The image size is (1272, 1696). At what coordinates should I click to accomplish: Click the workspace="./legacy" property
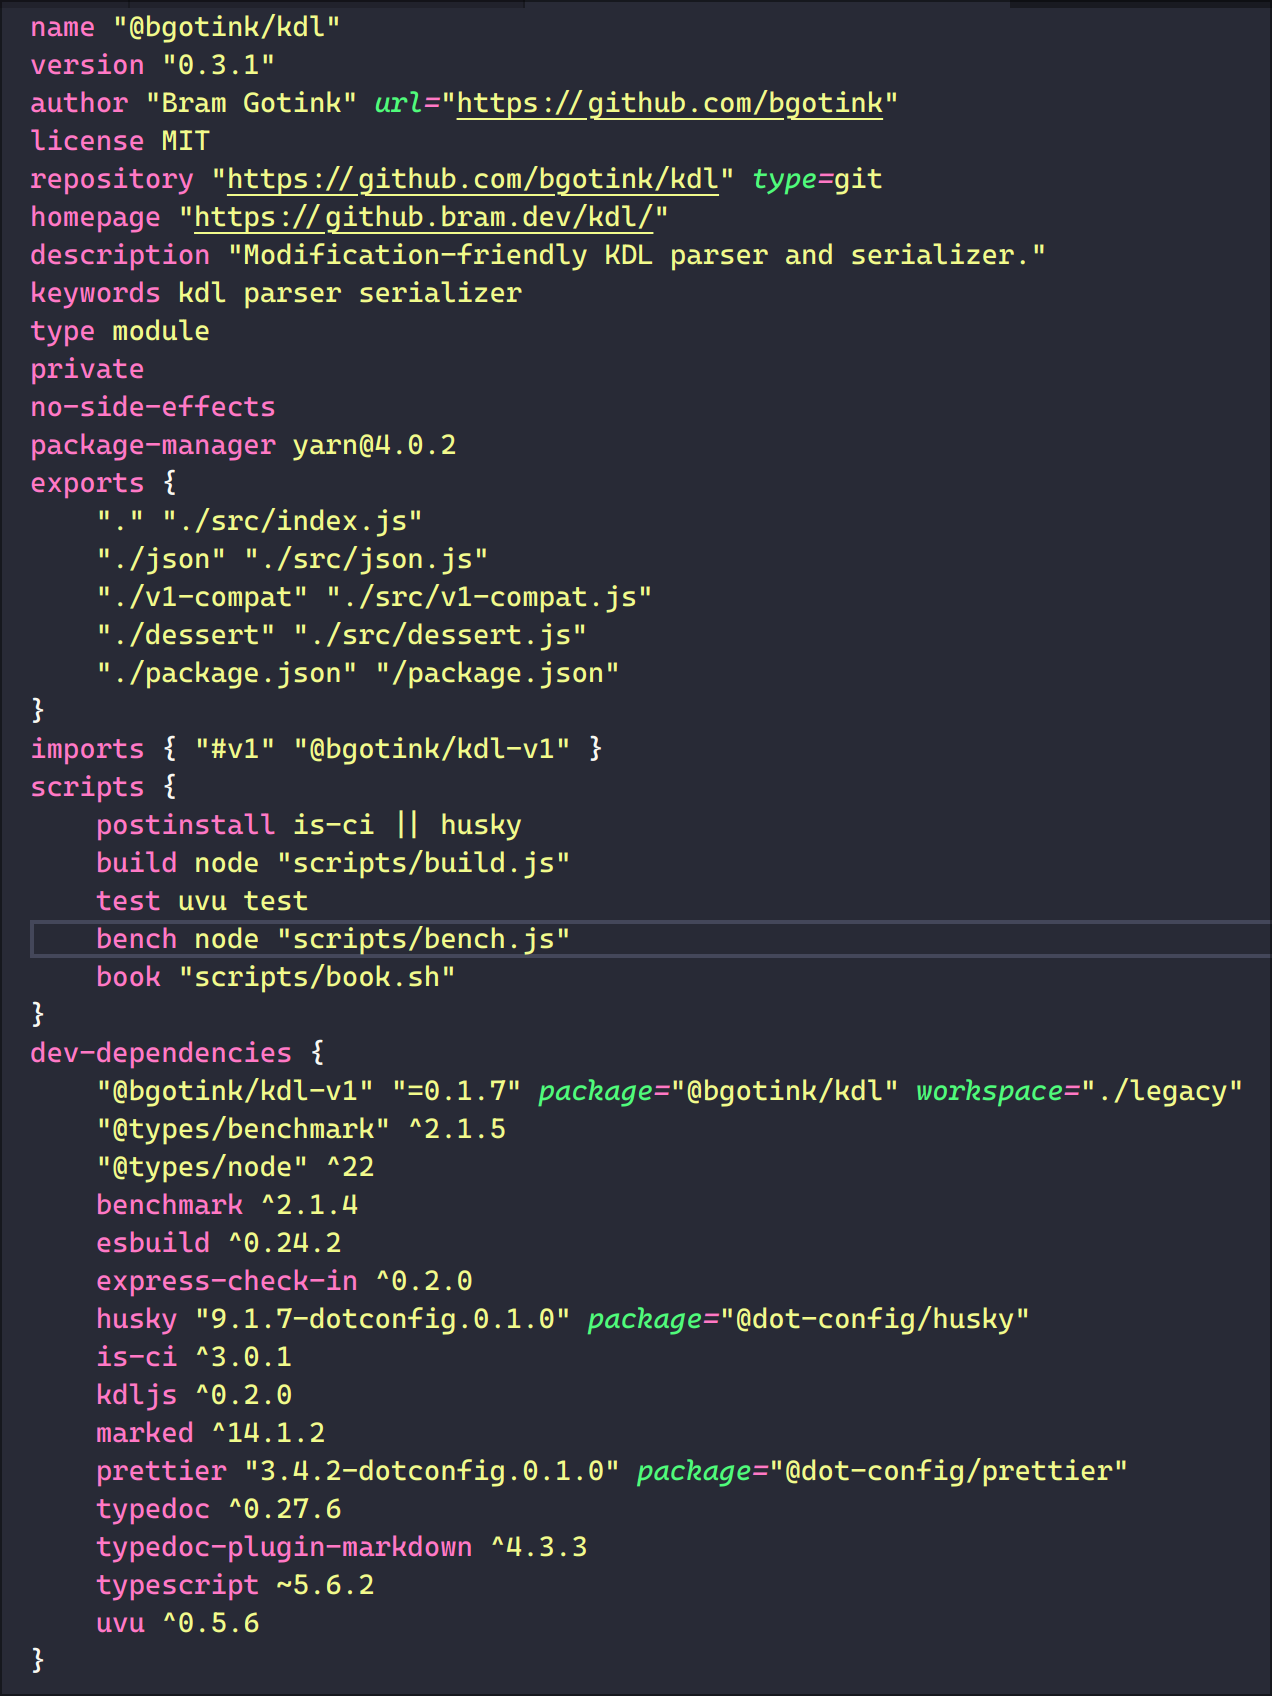(1080, 1091)
